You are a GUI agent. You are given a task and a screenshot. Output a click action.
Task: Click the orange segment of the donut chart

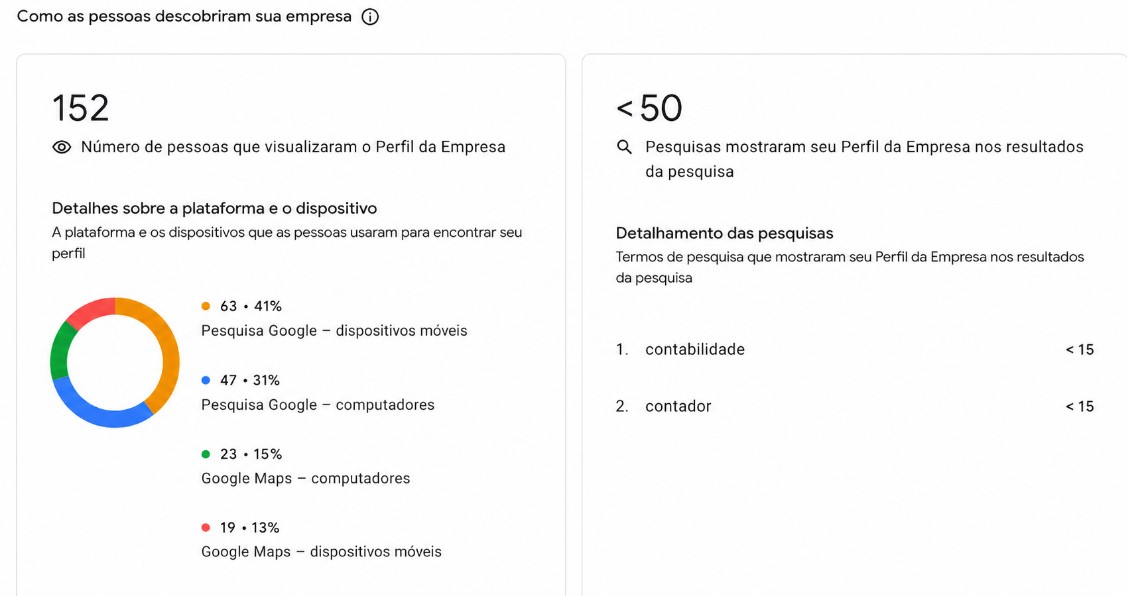pos(170,352)
